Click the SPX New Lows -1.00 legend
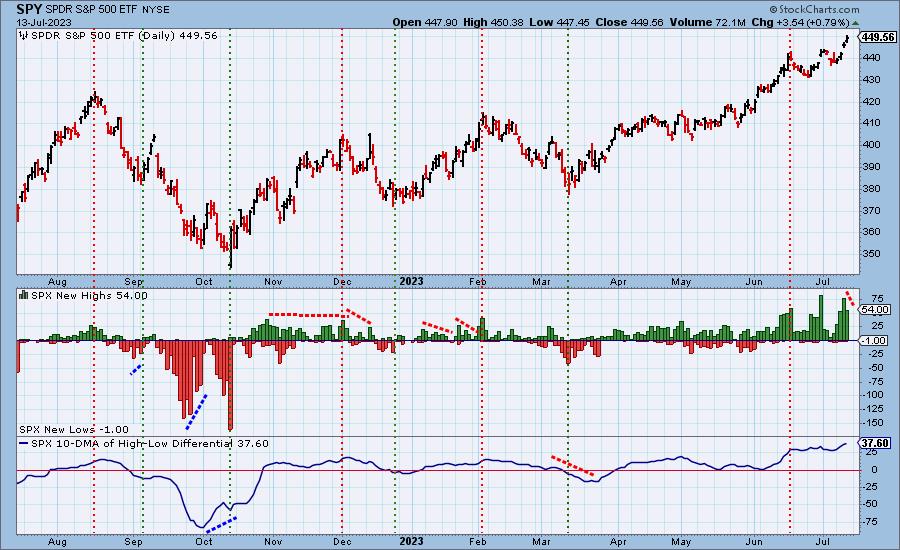 73,429
